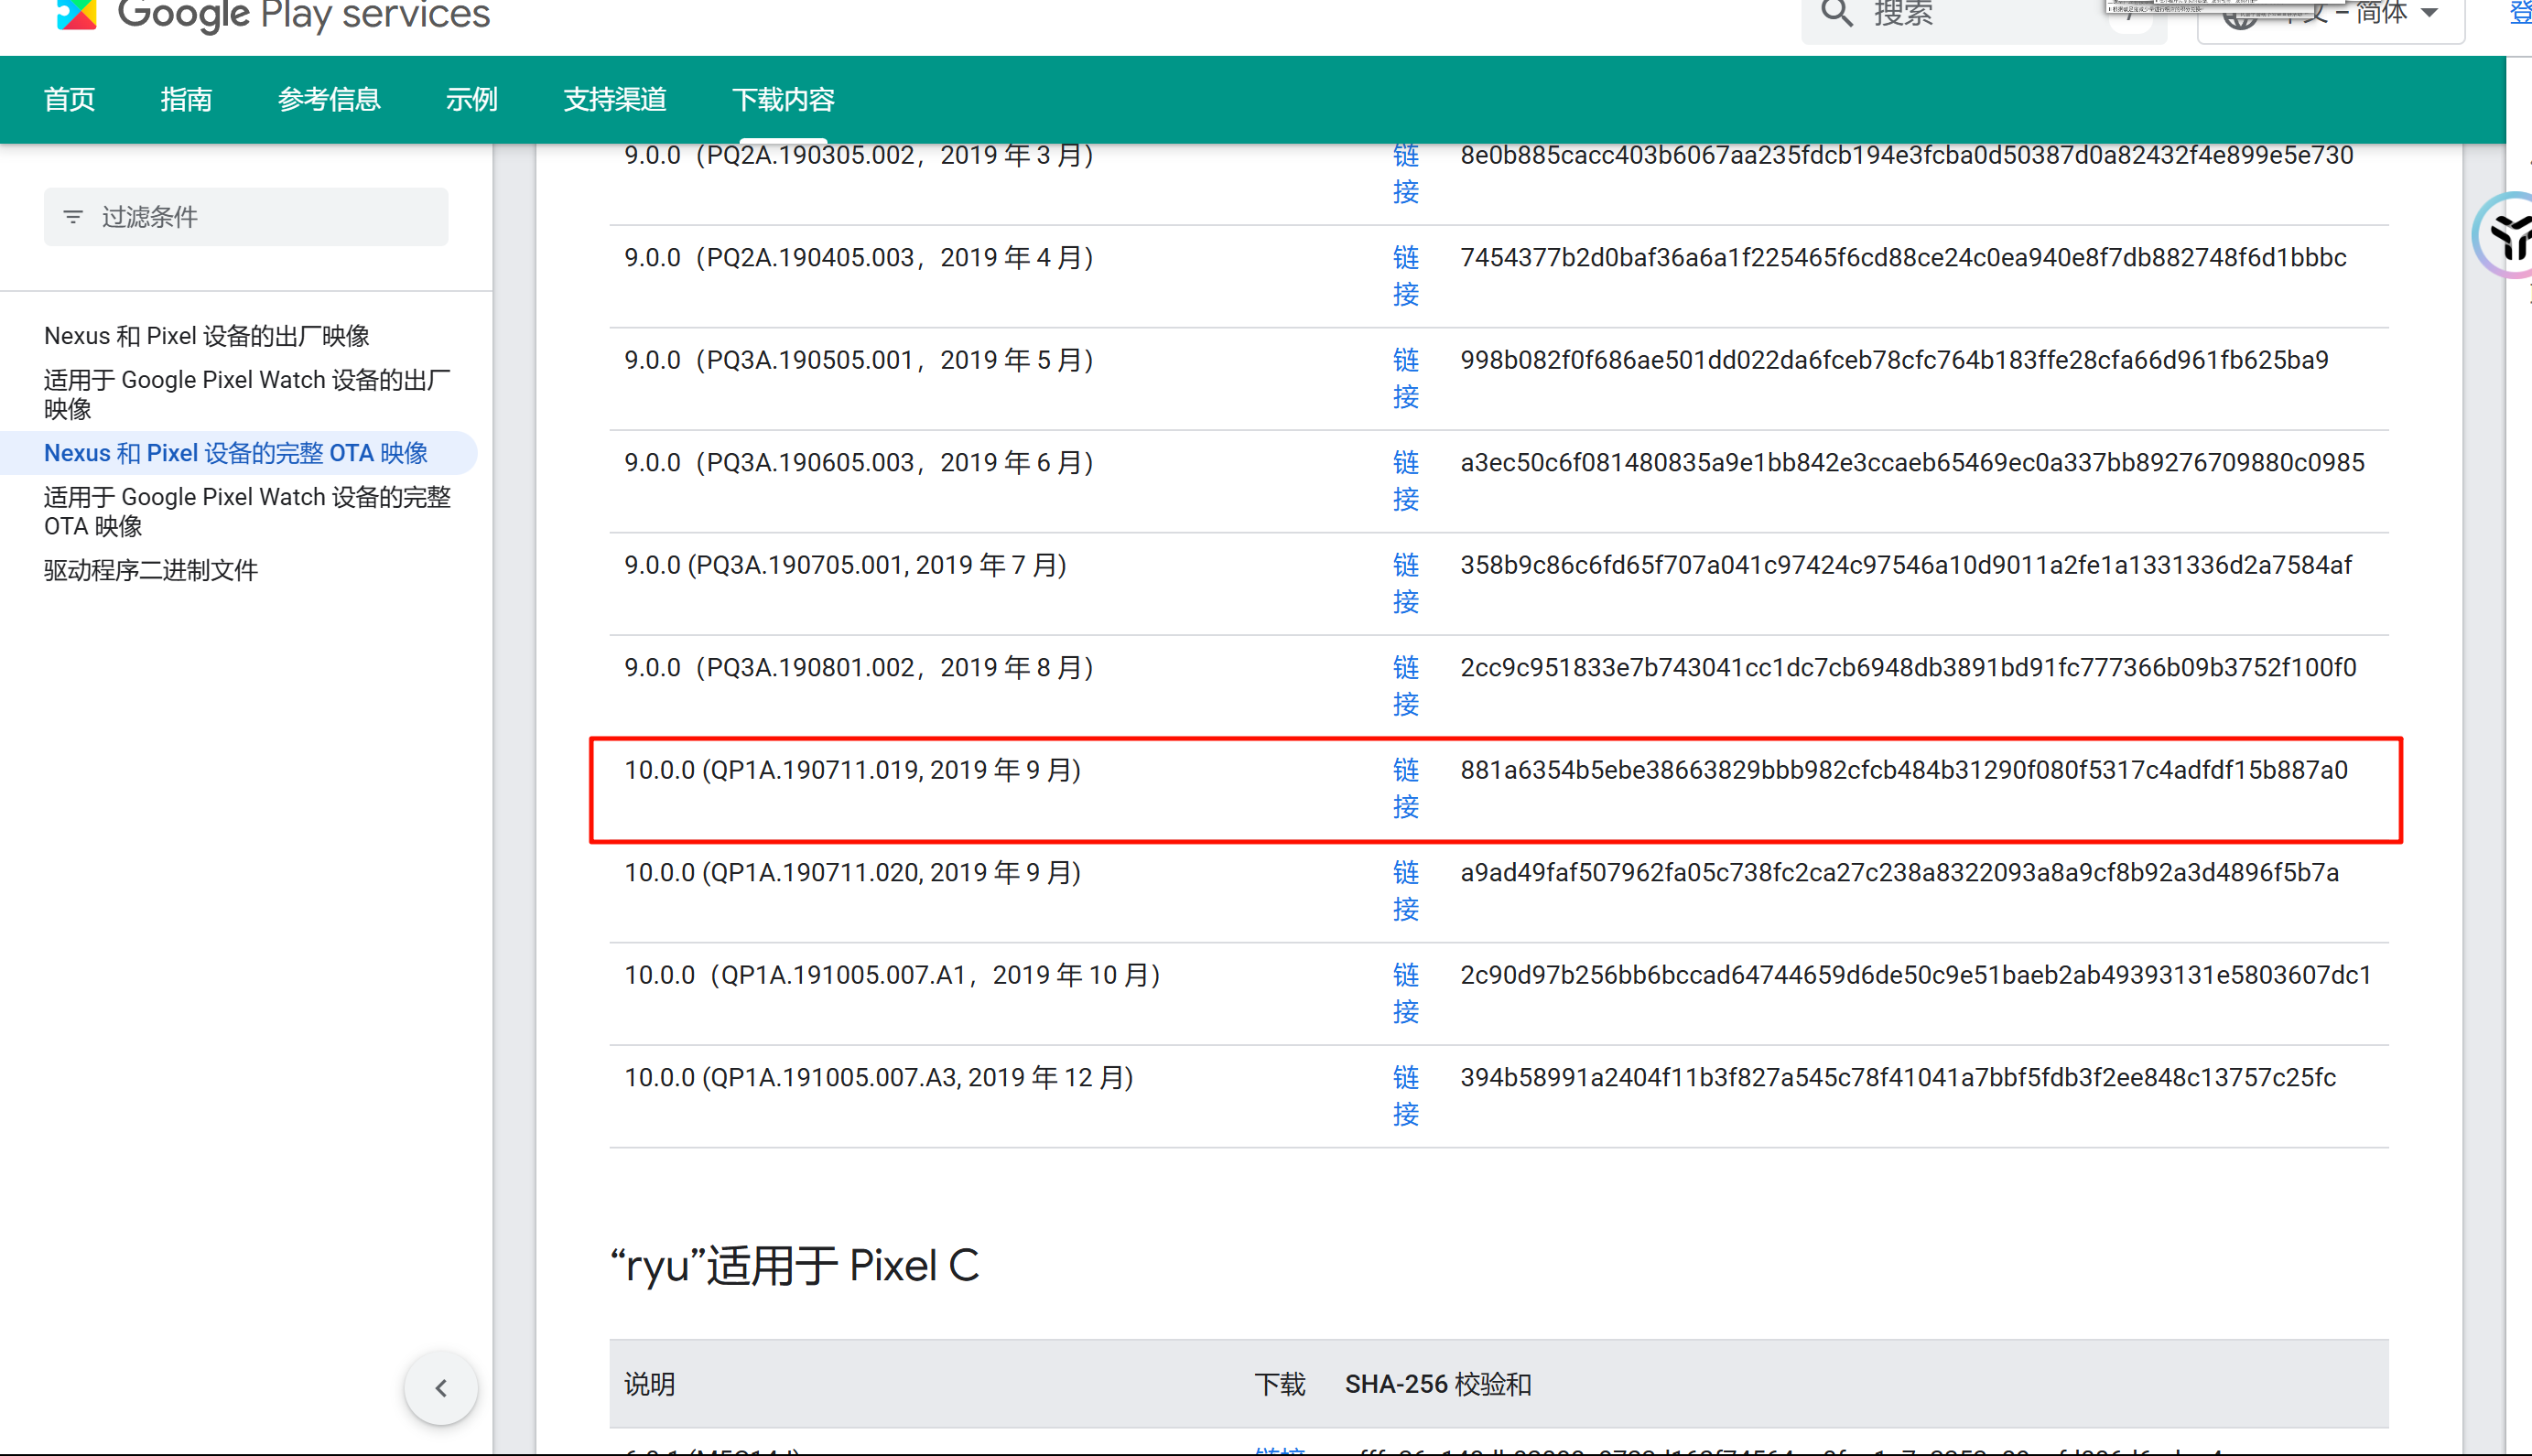Collapse sidebar with chevron arrow button
This screenshot has width=2532, height=1456.
tap(441, 1387)
